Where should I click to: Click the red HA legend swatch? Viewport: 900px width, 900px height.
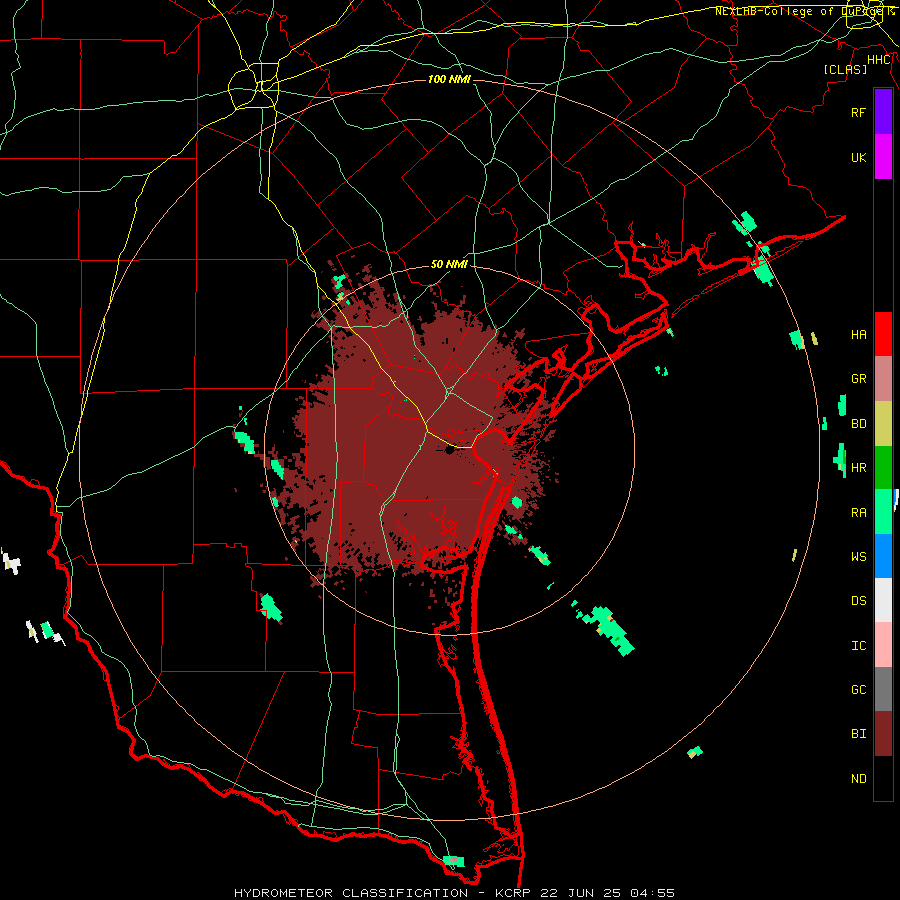[883, 334]
